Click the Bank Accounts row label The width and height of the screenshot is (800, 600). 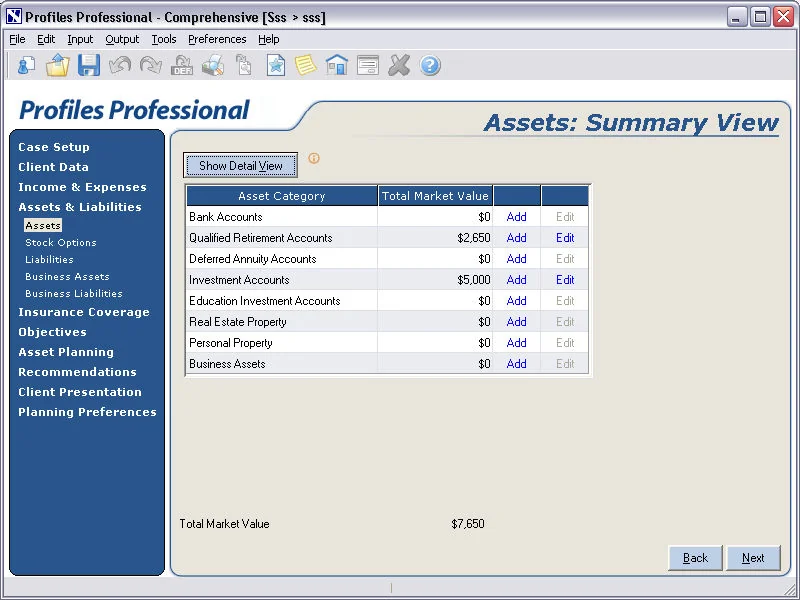(226, 217)
